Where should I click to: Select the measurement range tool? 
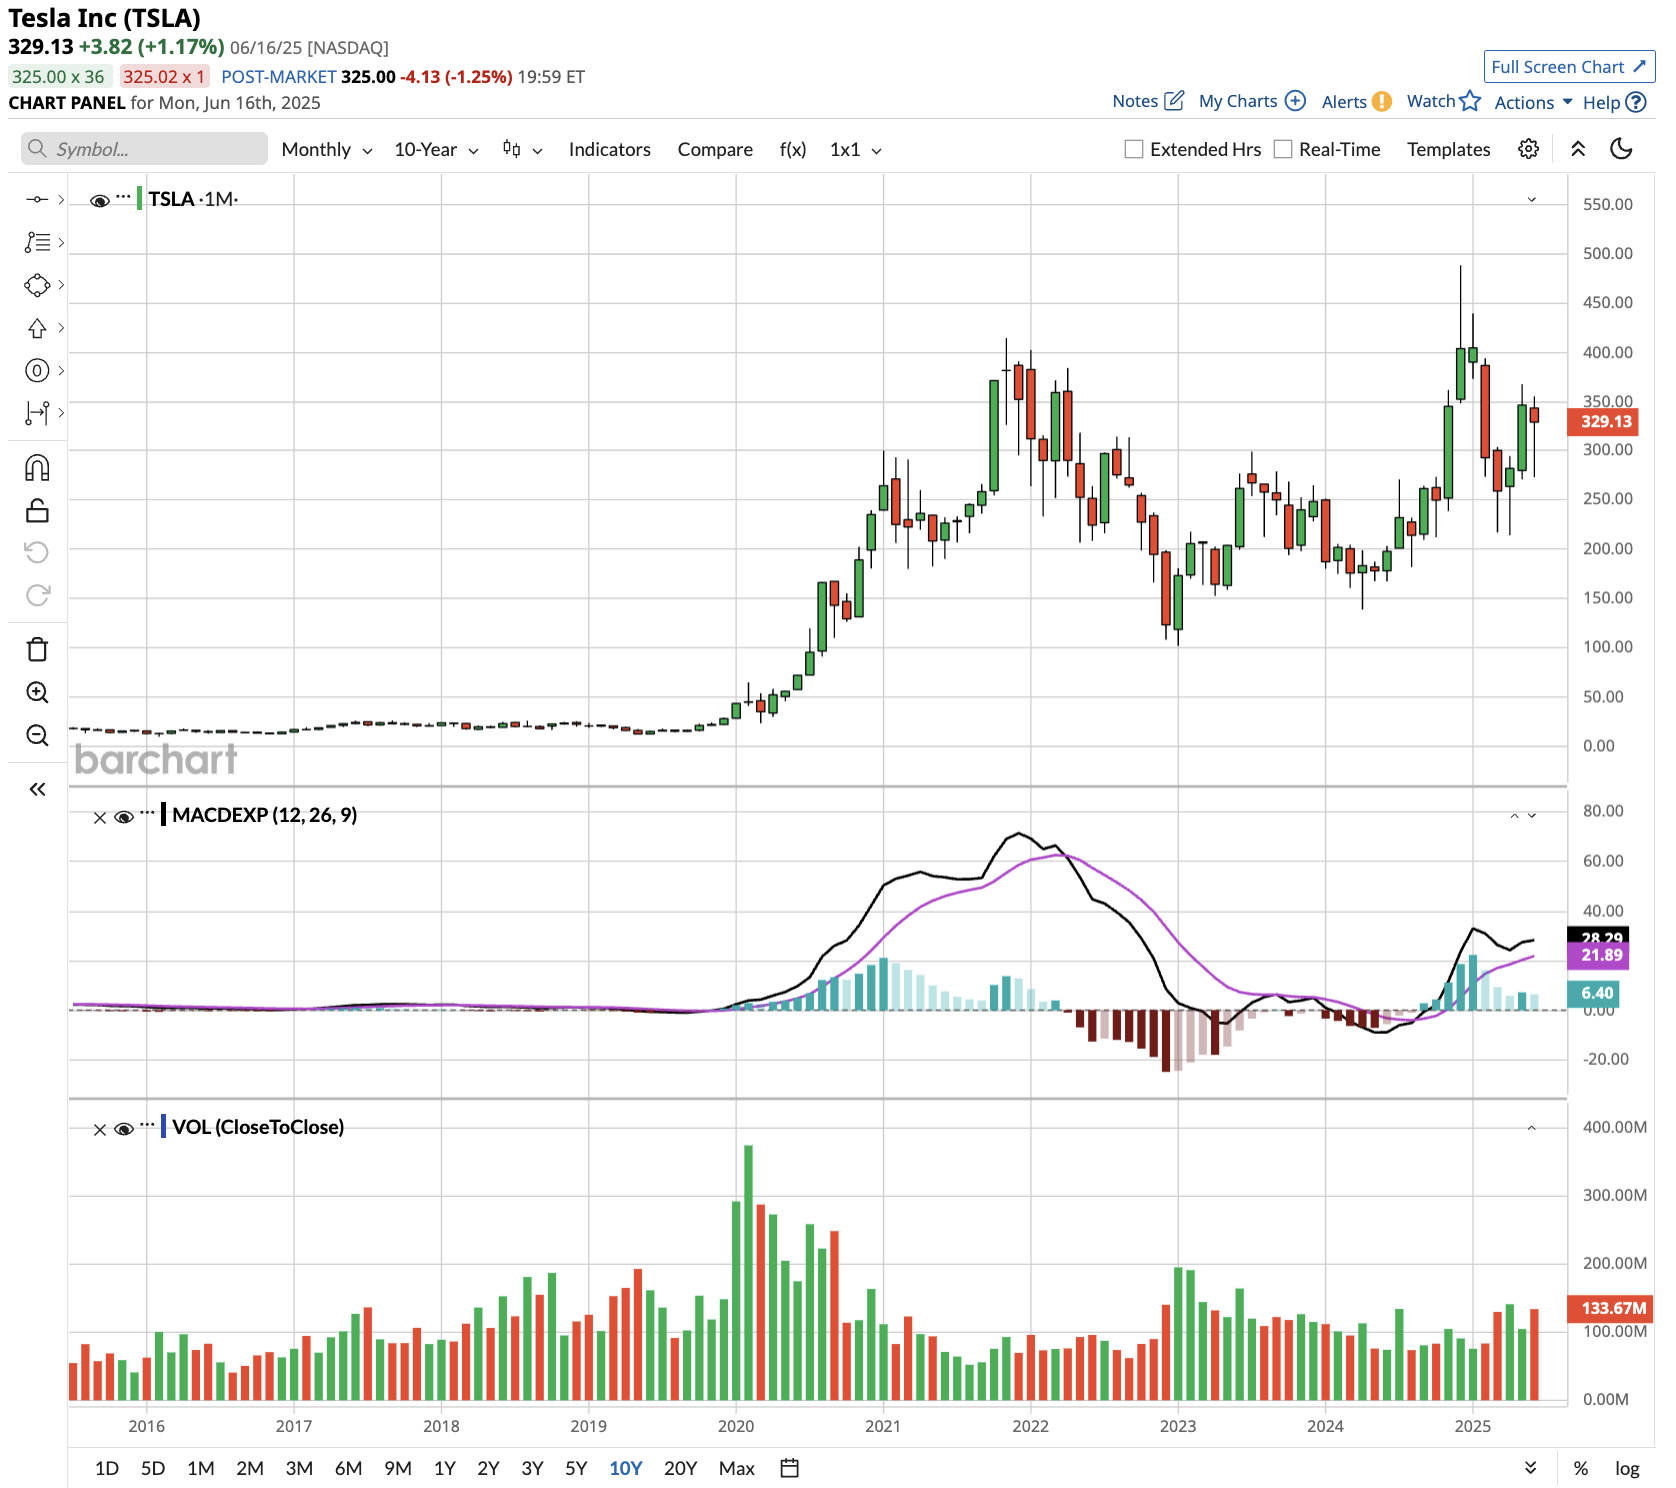click(x=37, y=413)
